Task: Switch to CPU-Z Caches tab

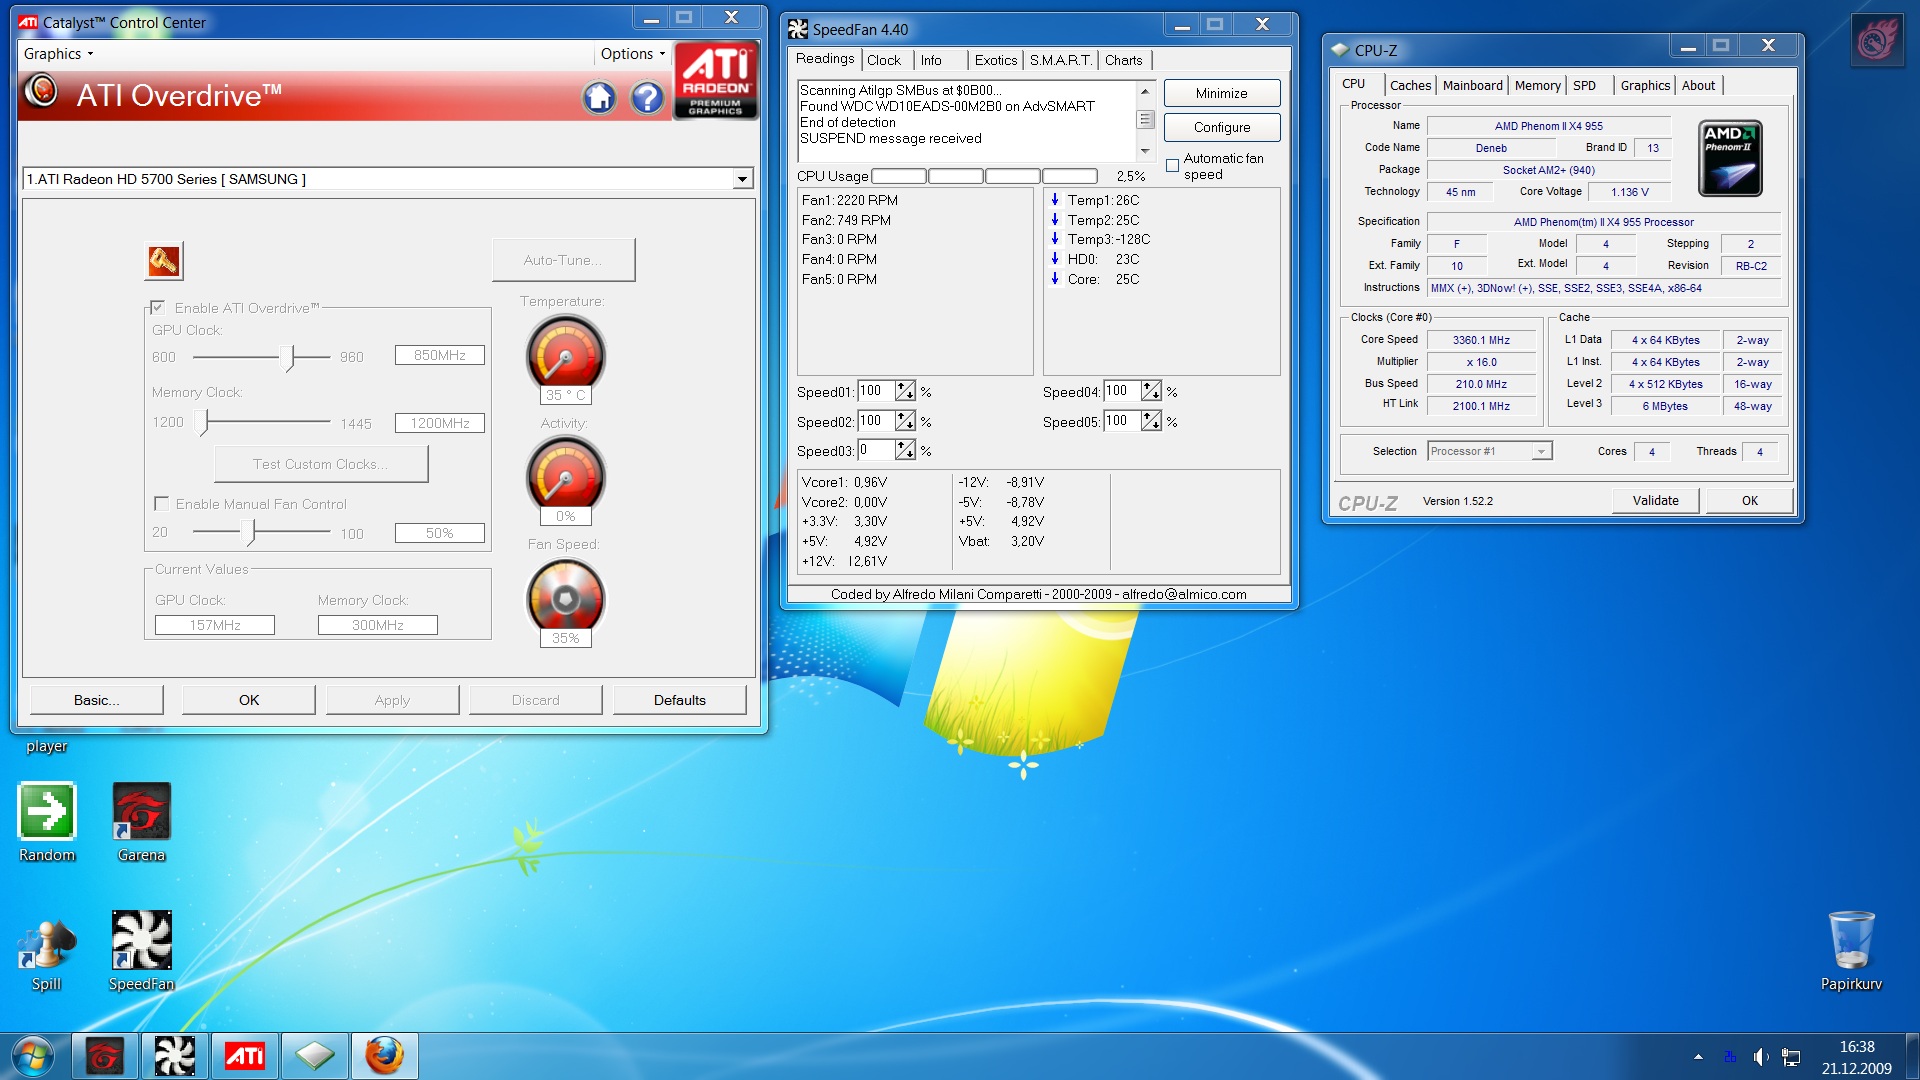Action: point(1410,86)
